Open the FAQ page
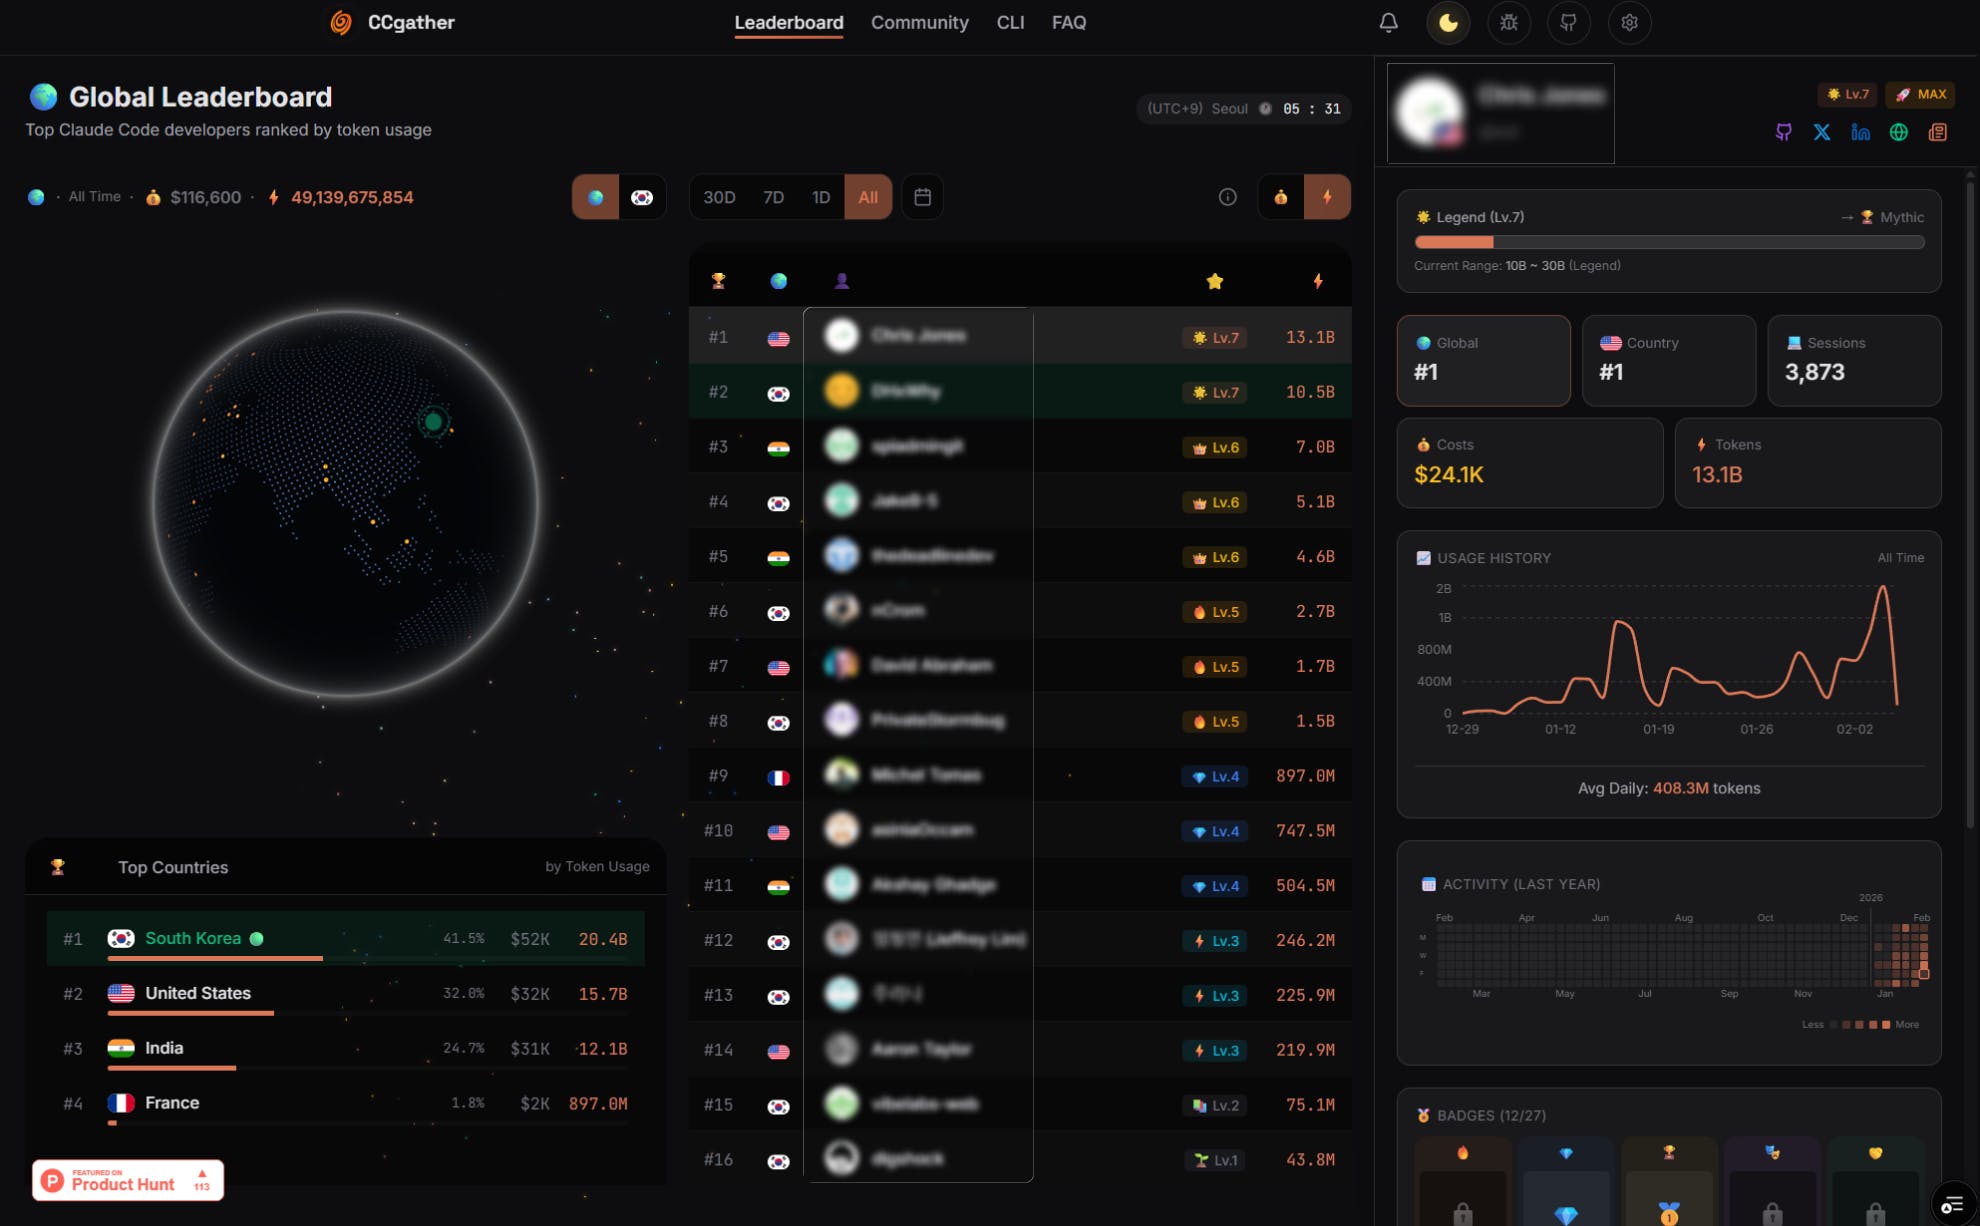The height and width of the screenshot is (1226, 1980). [x=1068, y=22]
